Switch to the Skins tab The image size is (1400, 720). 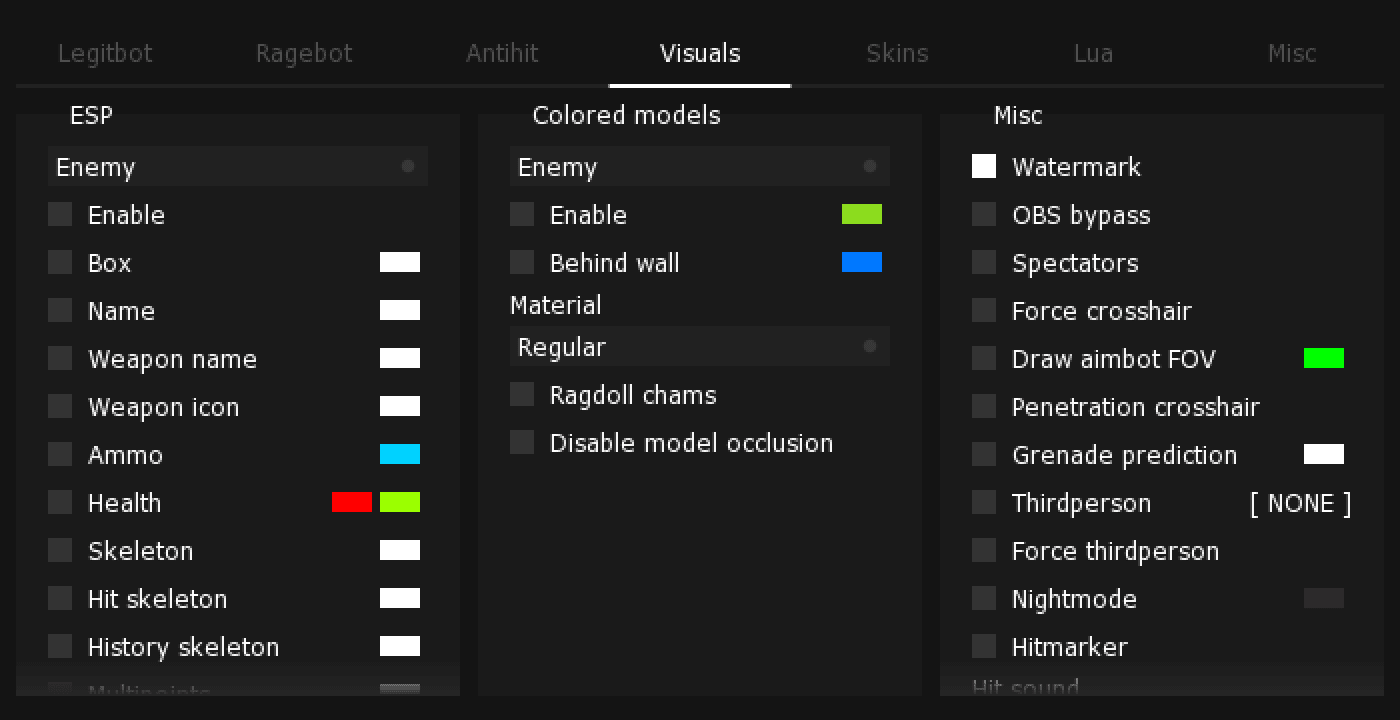[897, 53]
